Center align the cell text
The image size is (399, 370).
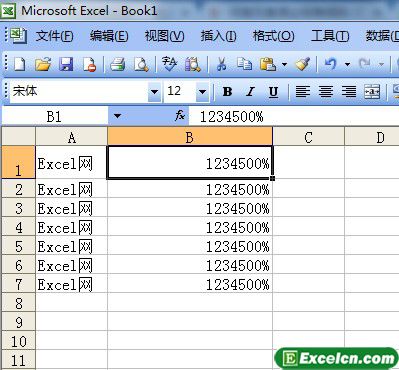click(x=326, y=91)
